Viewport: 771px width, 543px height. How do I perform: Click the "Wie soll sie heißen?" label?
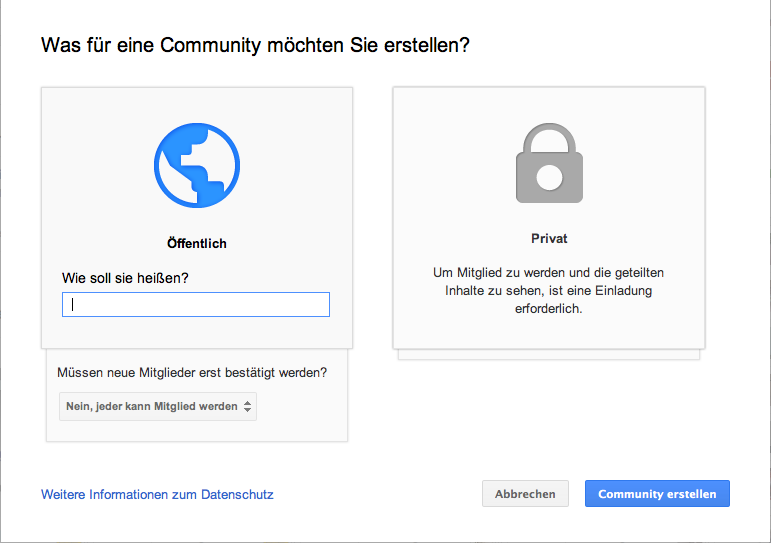tap(126, 277)
